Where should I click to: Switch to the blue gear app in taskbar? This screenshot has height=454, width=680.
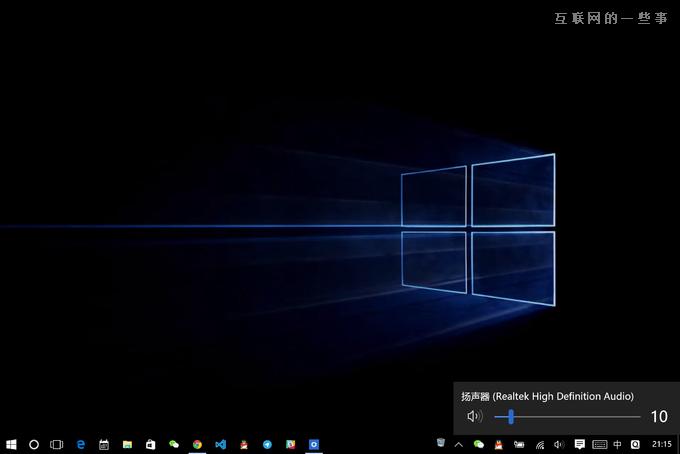[x=314, y=444]
